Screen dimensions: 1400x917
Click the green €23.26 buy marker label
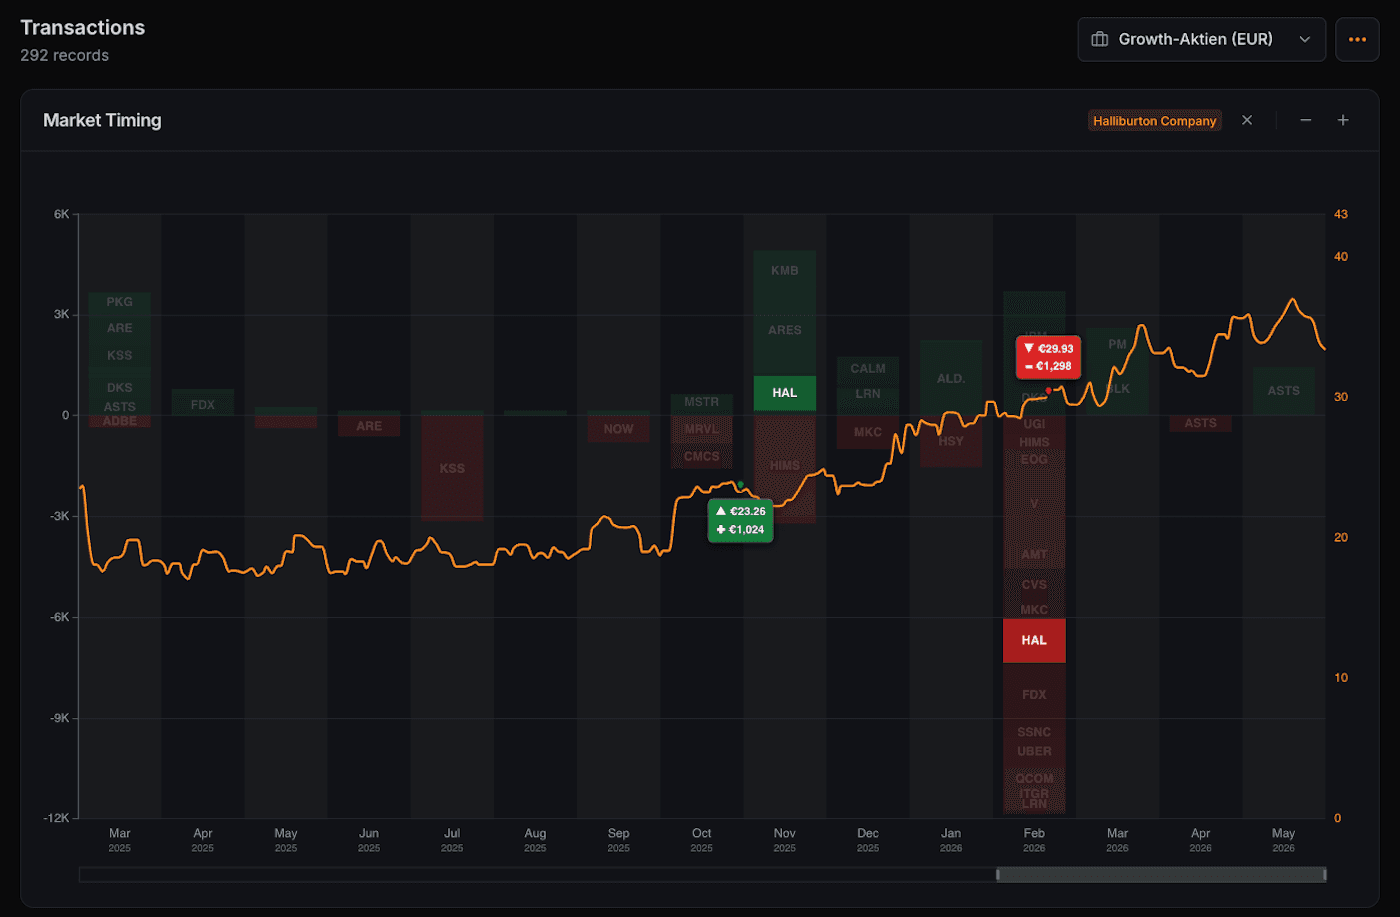click(x=741, y=521)
